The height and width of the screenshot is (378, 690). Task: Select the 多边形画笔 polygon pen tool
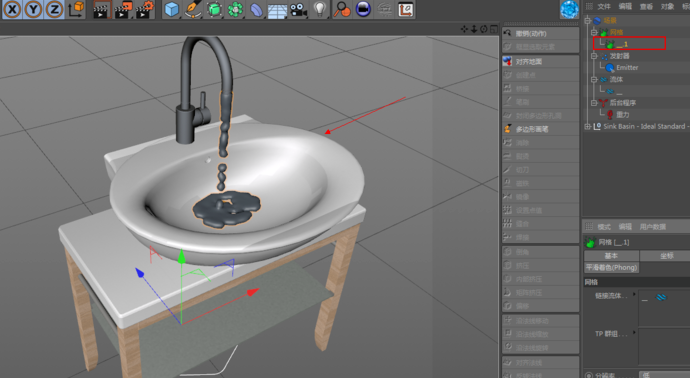click(x=540, y=129)
